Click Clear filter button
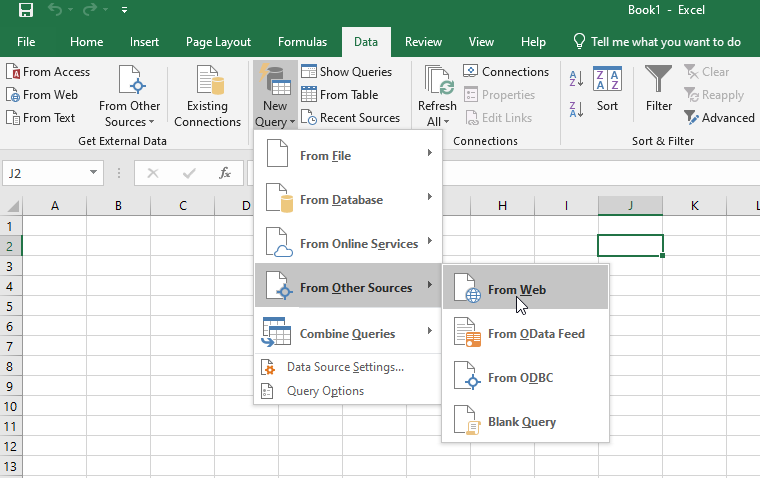The width and height of the screenshot is (760, 478). [x=707, y=72]
